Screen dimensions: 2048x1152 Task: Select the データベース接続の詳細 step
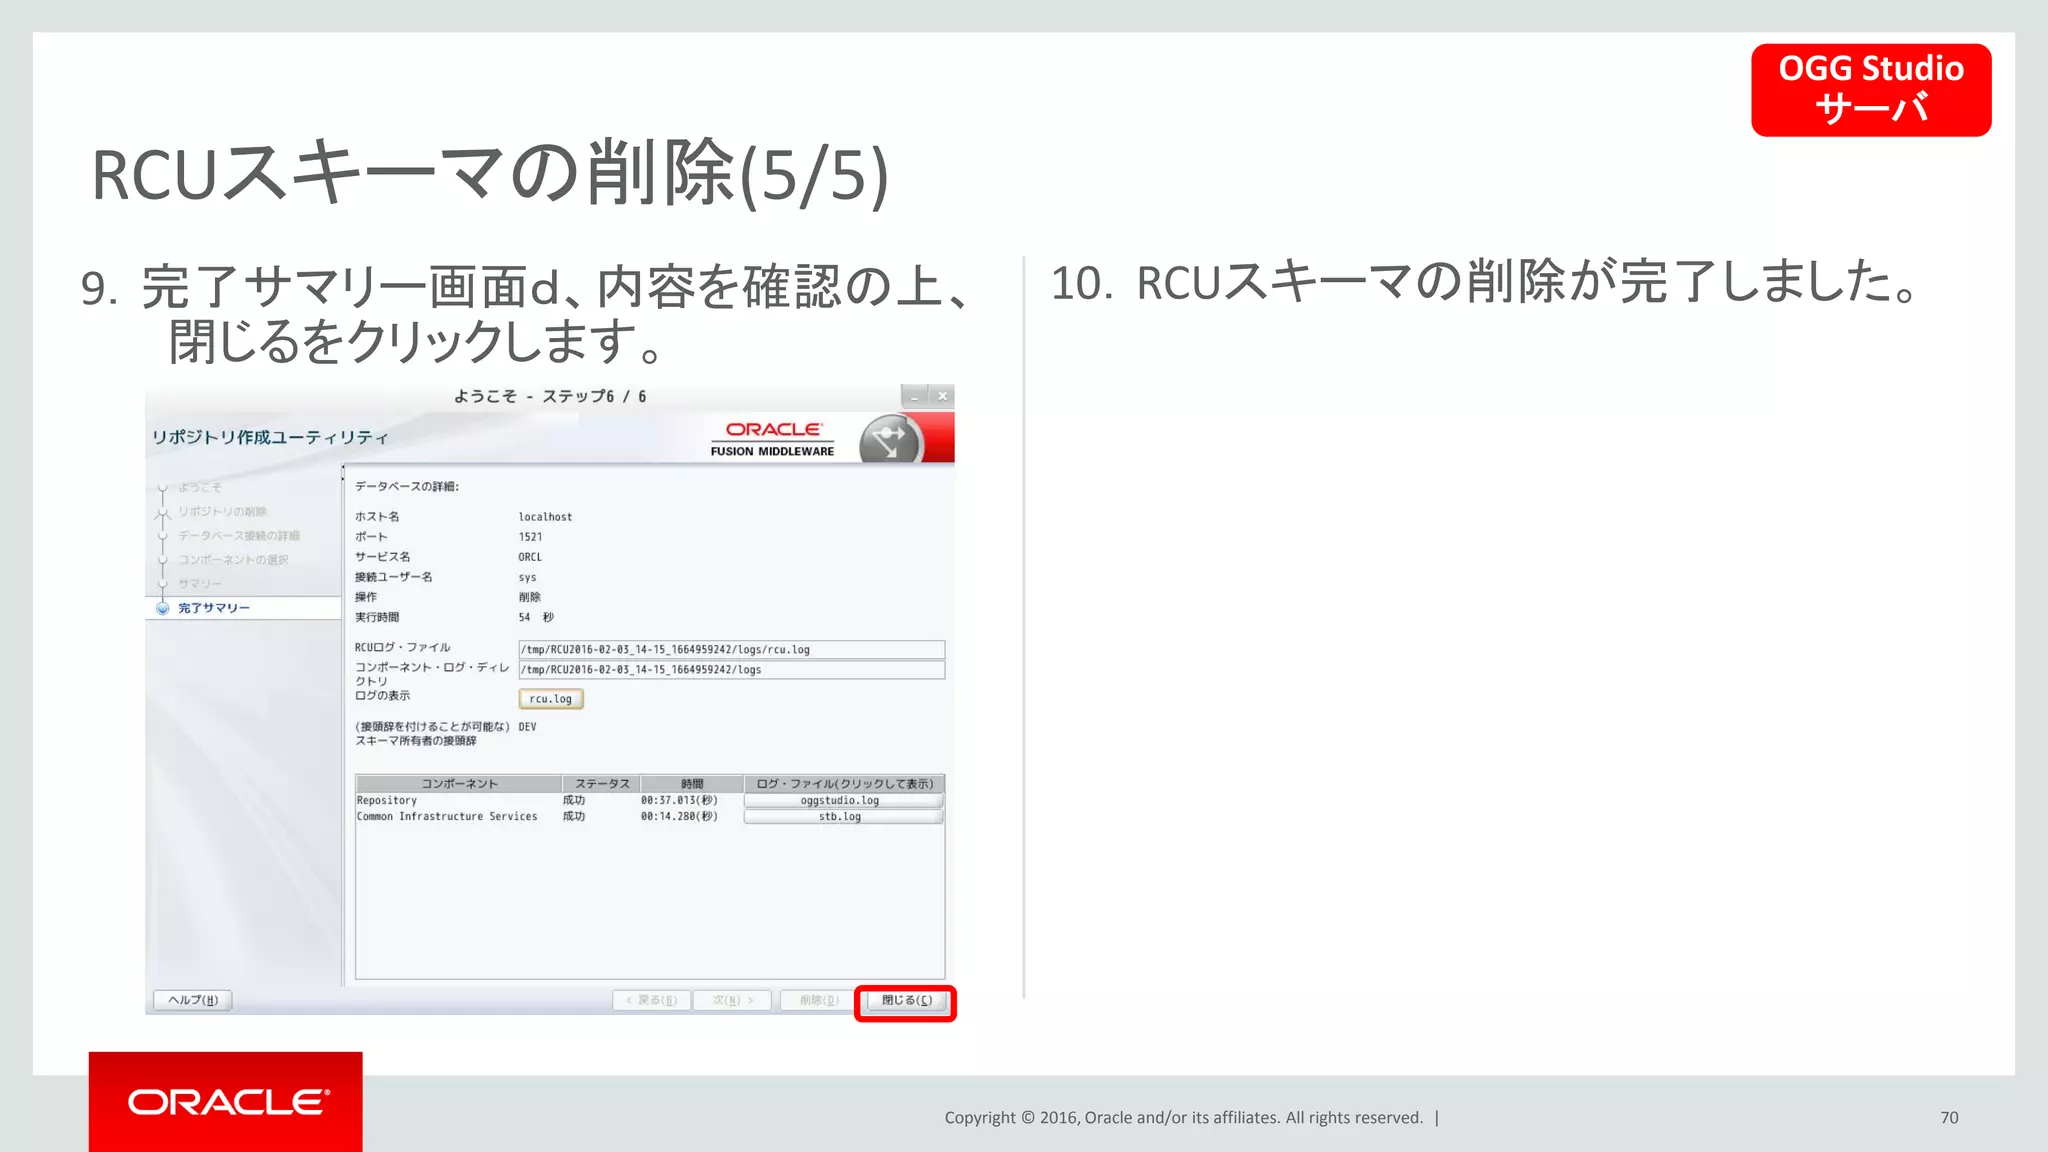point(239,536)
